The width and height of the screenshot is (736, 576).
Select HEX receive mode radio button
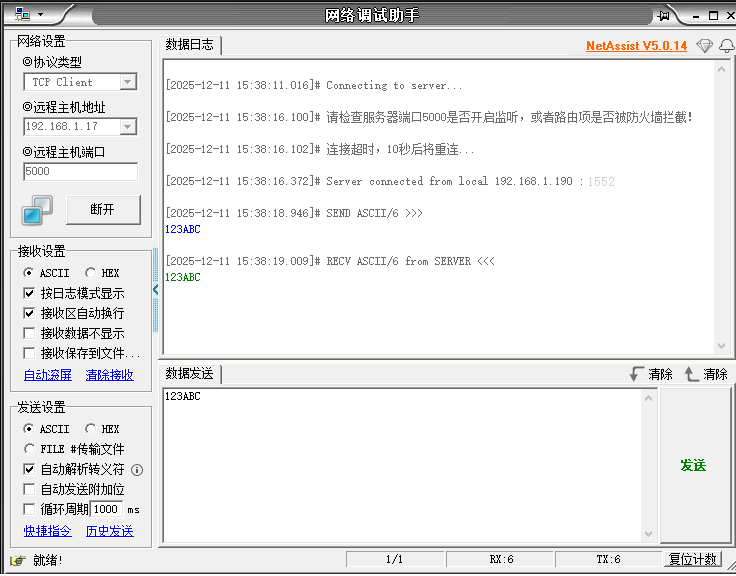91,273
